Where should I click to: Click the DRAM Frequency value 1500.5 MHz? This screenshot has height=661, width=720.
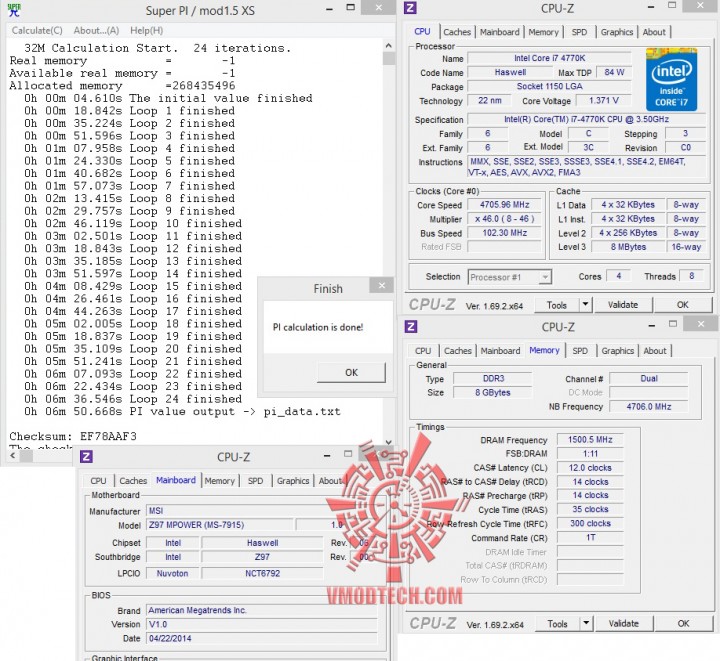pyautogui.click(x=590, y=440)
